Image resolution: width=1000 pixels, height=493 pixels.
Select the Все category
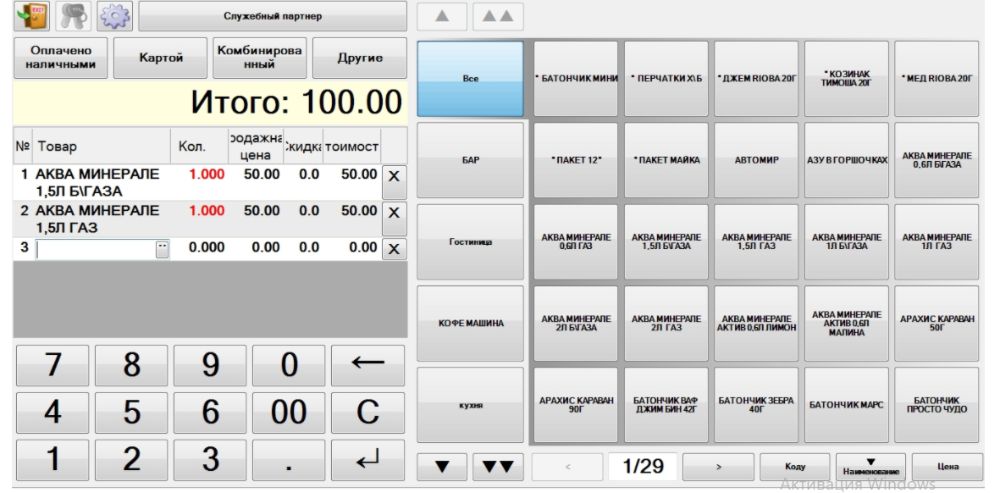click(470, 79)
